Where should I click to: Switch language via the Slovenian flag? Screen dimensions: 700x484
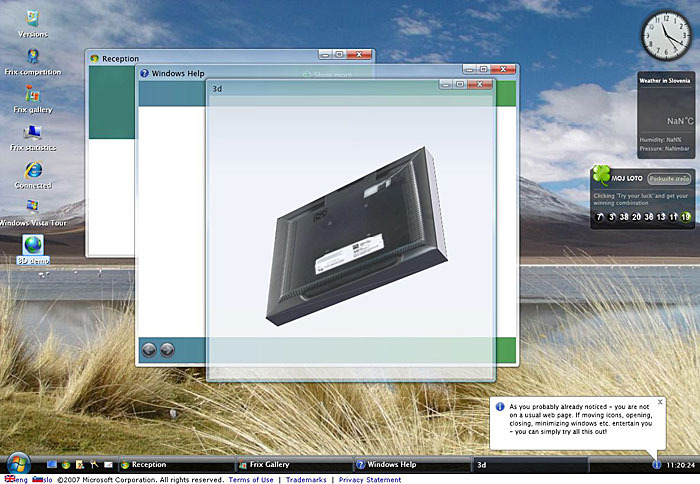click(x=37, y=479)
